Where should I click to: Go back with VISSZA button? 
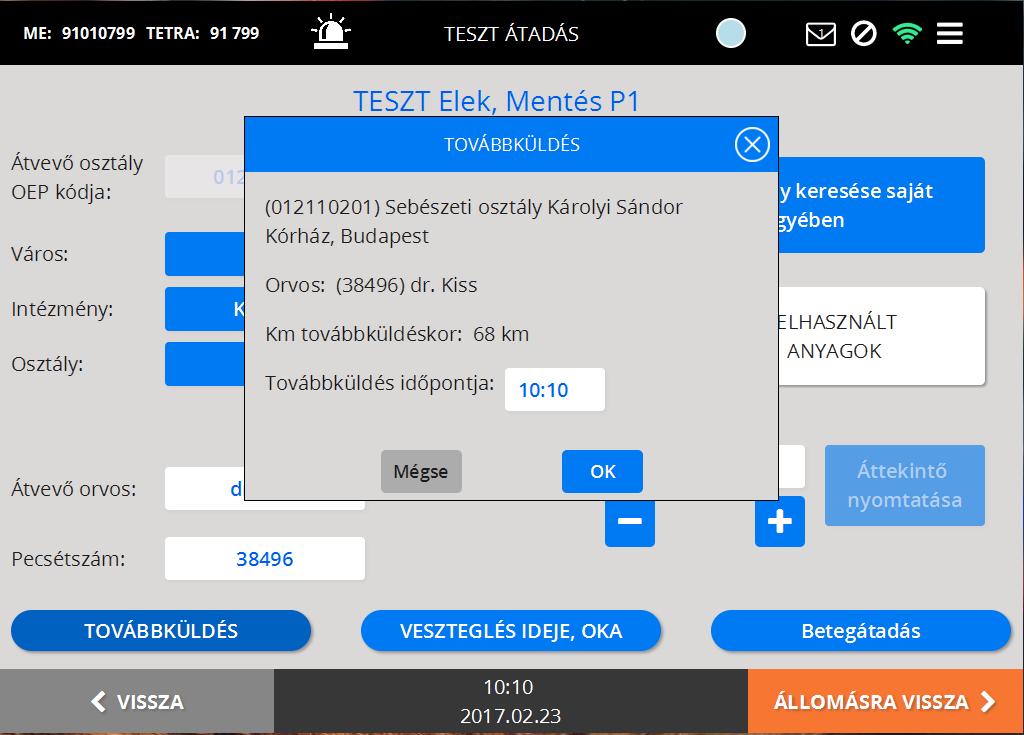[137, 701]
